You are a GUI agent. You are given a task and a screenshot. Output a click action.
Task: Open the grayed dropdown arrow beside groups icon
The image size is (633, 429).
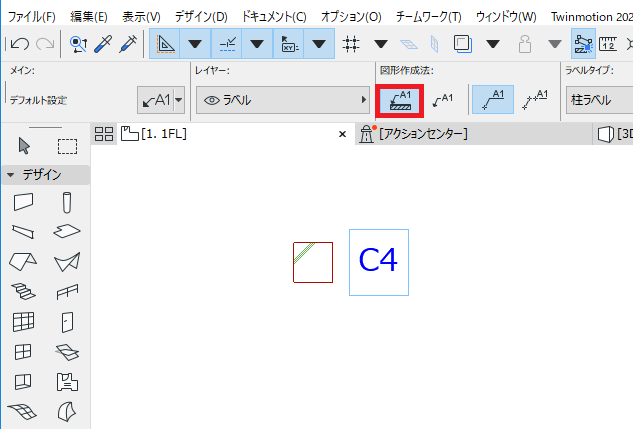pos(555,44)
